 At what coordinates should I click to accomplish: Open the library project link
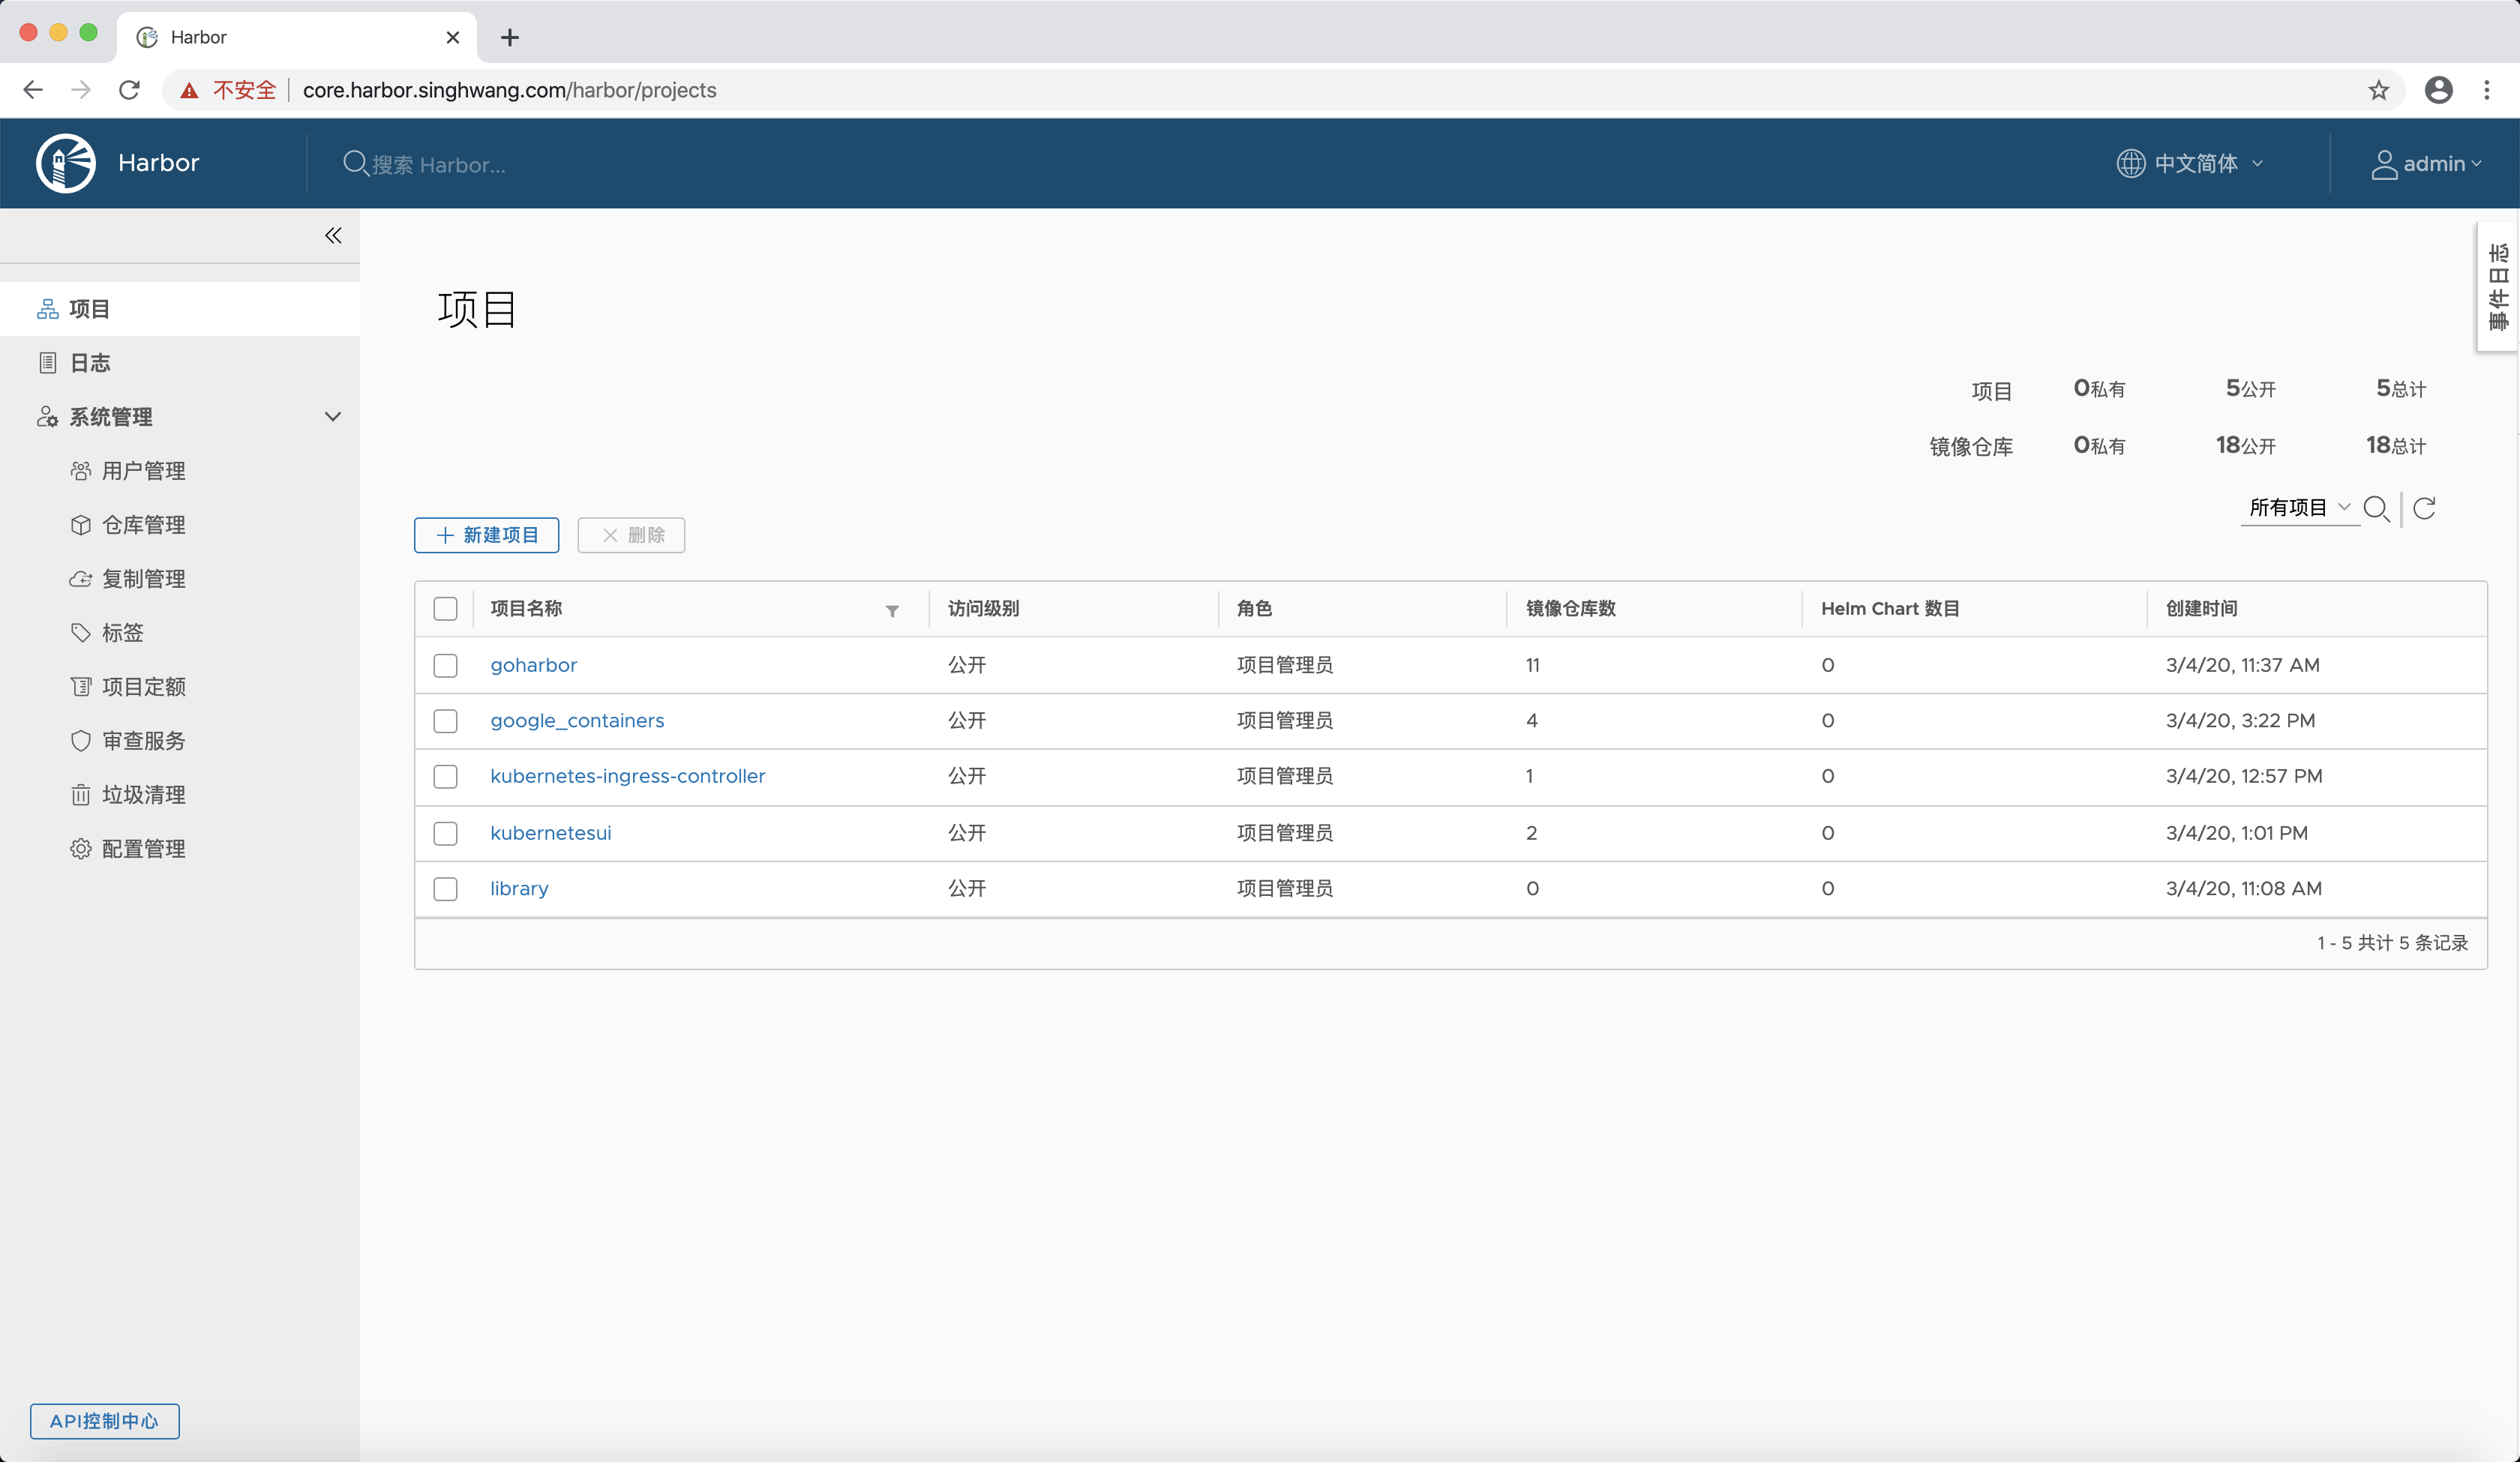click(519, 889)
